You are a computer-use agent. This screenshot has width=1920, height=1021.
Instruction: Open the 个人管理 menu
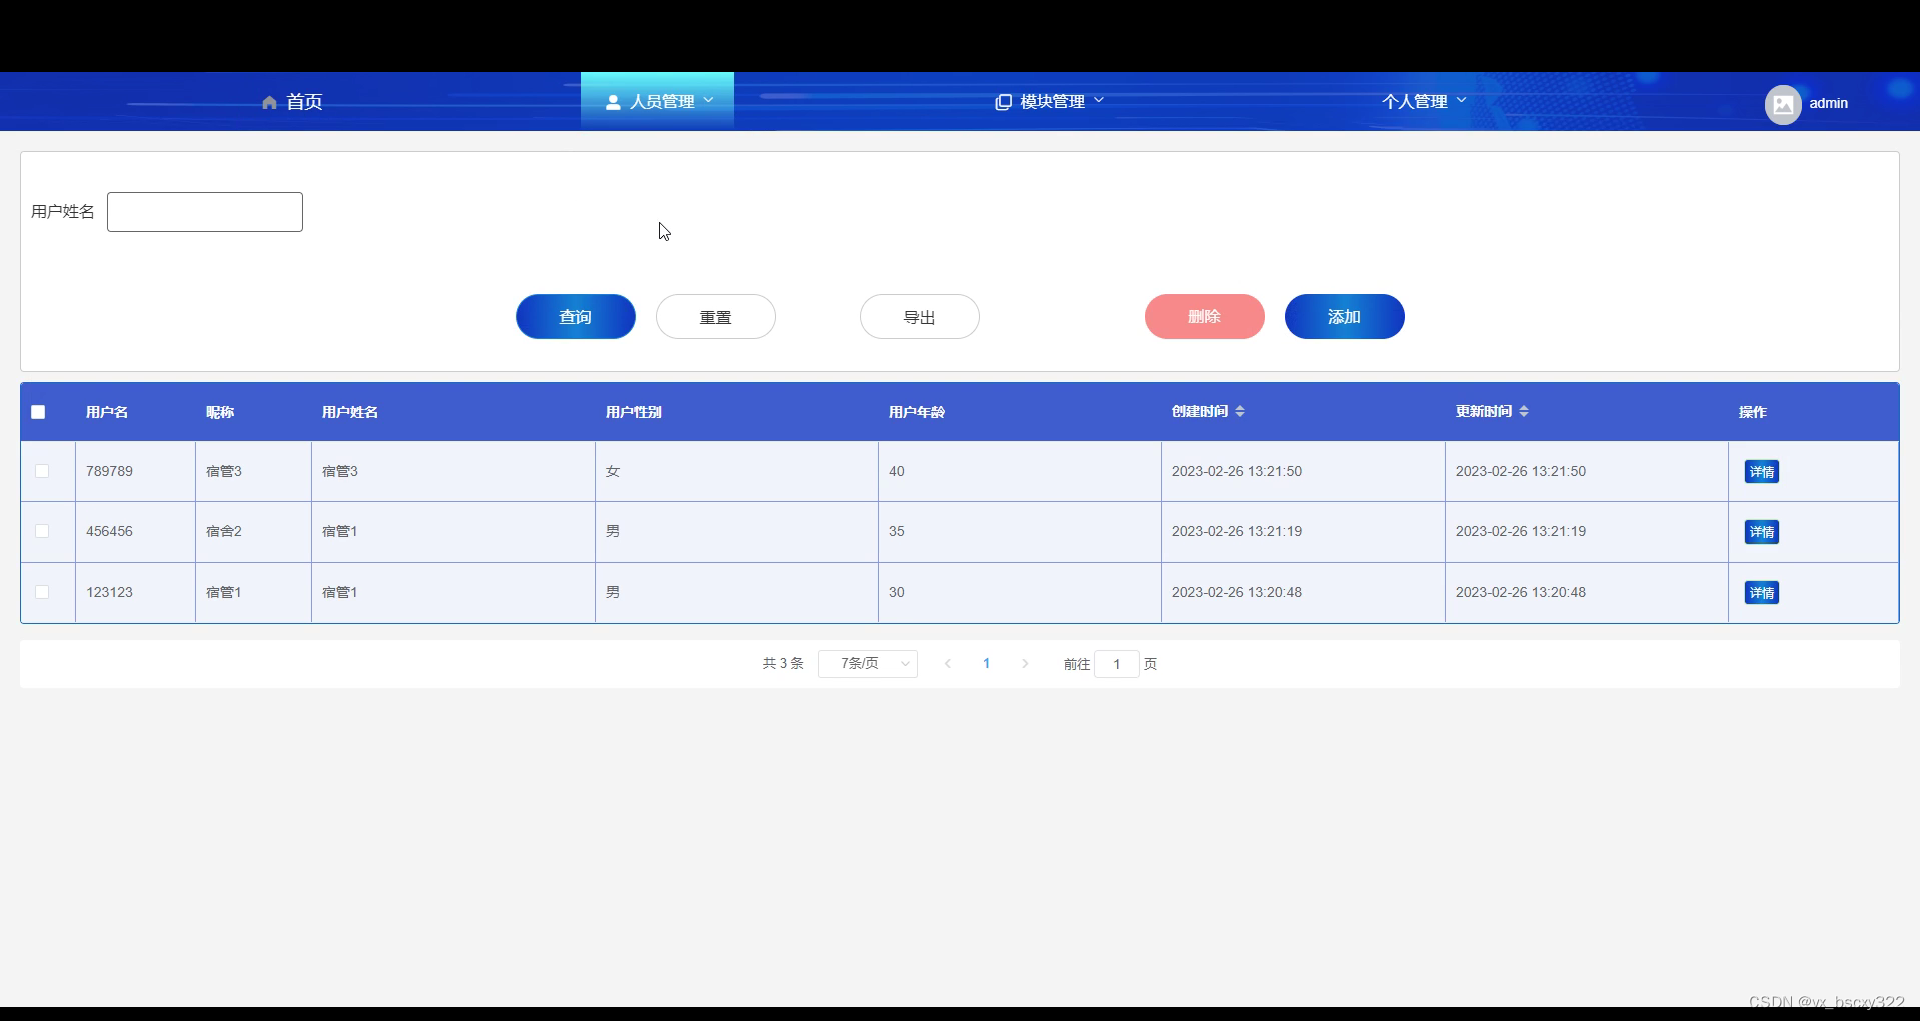pyautogui.click(x=1424, y=101)
